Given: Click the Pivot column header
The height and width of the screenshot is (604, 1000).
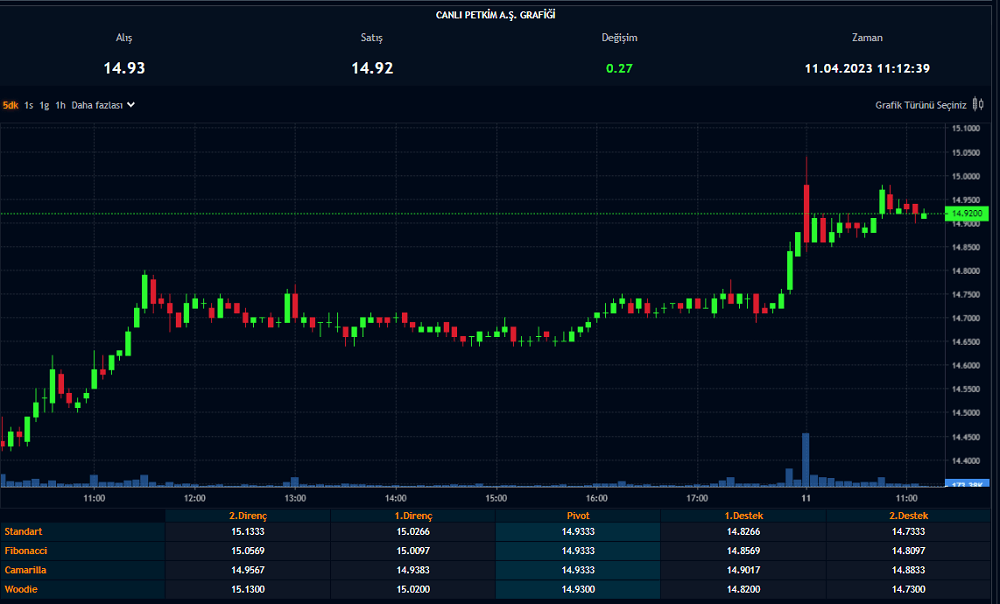Looking at the screenshot, I should pyautogui.click(x=578, y=515).
